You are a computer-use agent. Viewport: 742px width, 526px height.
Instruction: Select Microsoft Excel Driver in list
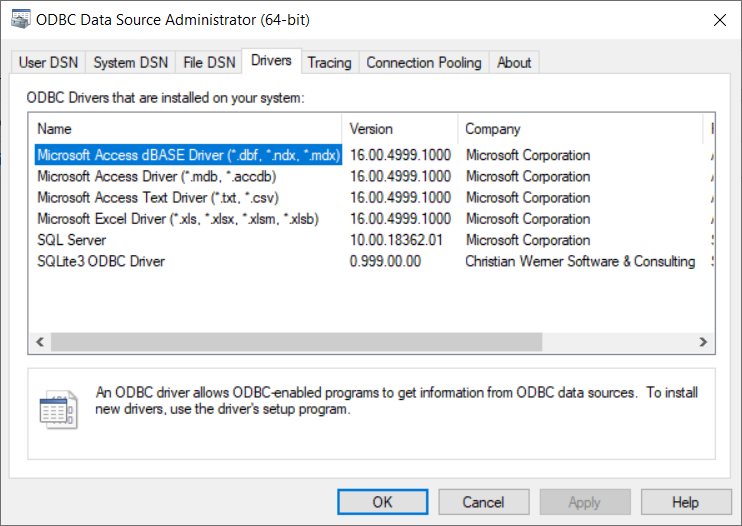177,218
